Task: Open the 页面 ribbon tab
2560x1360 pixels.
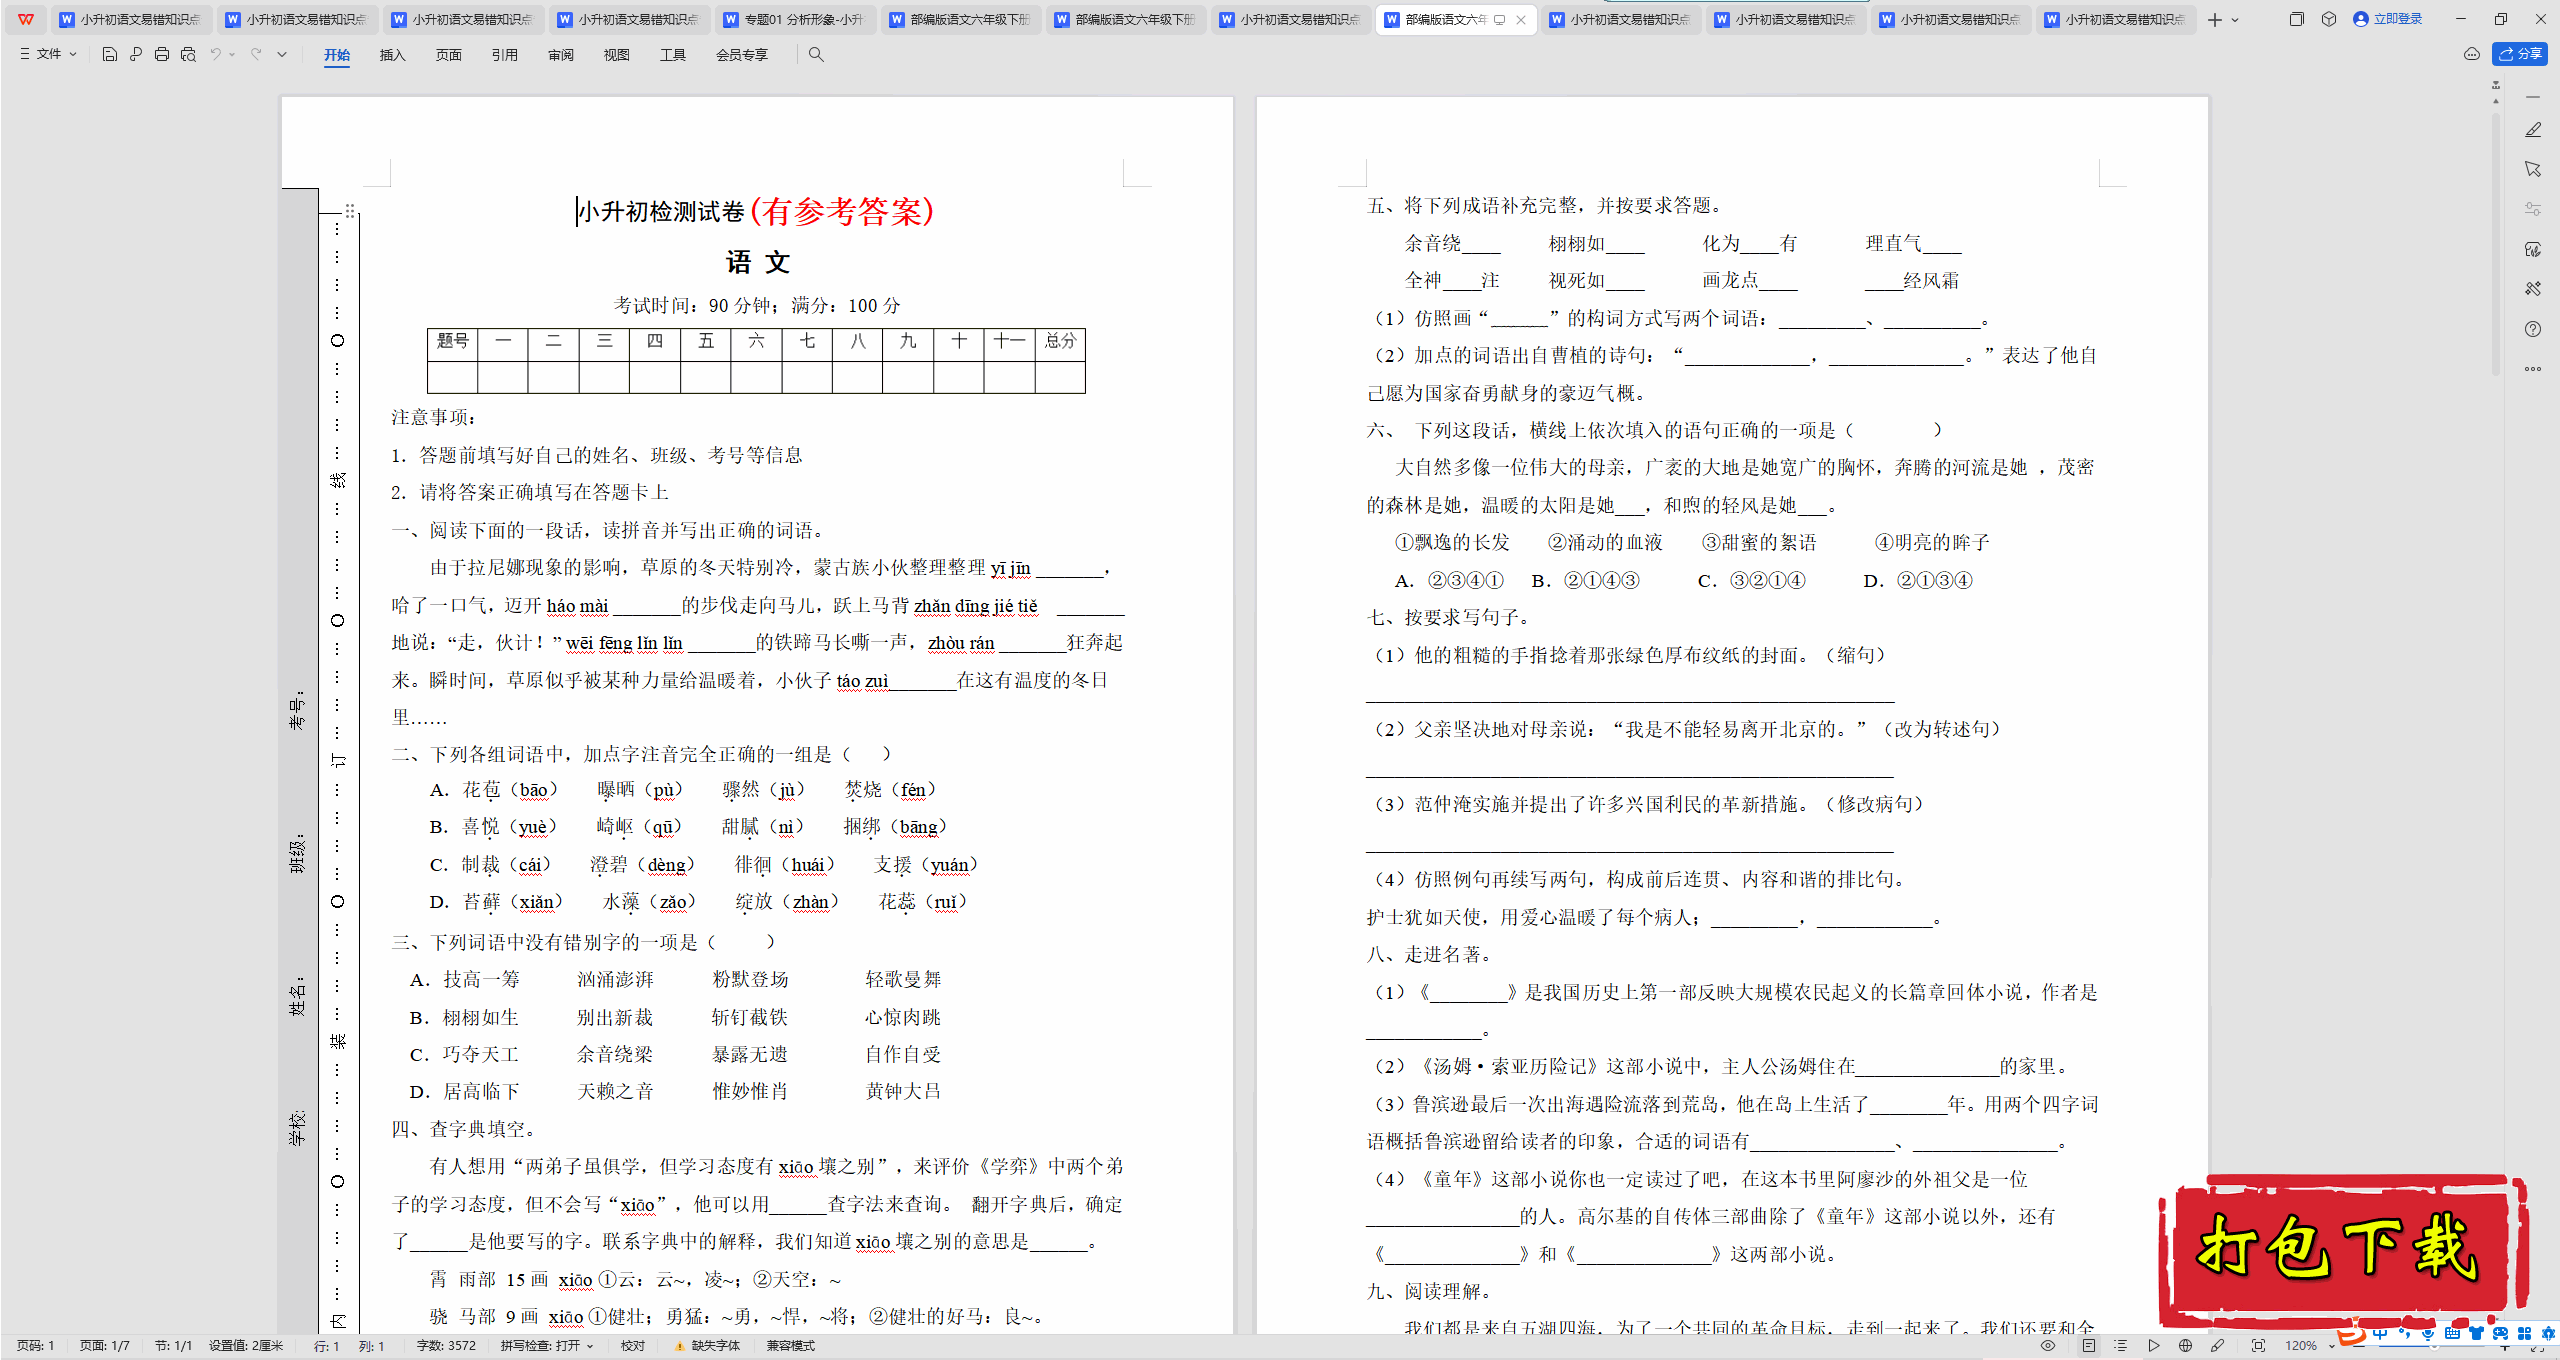Action: [x=448, y=55]
